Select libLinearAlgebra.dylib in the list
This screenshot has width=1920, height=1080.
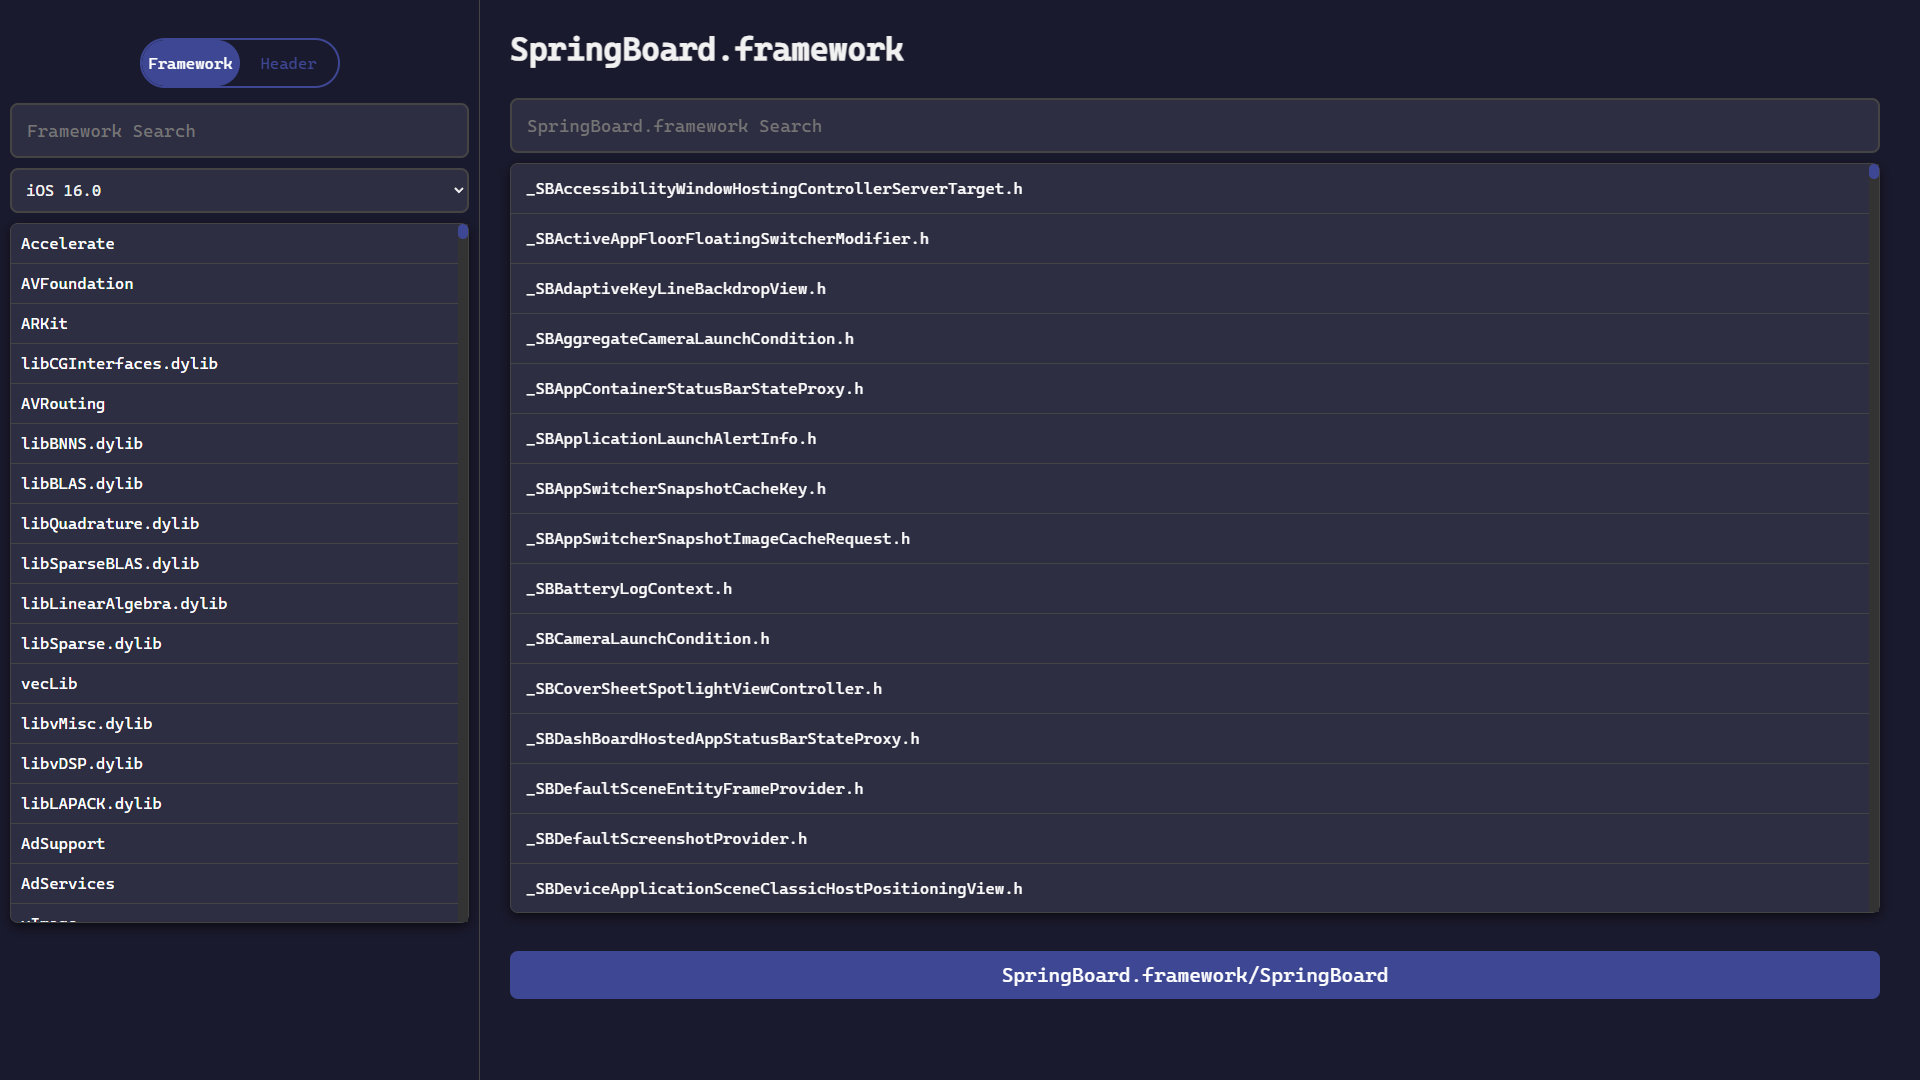click(x=234, y=604)
